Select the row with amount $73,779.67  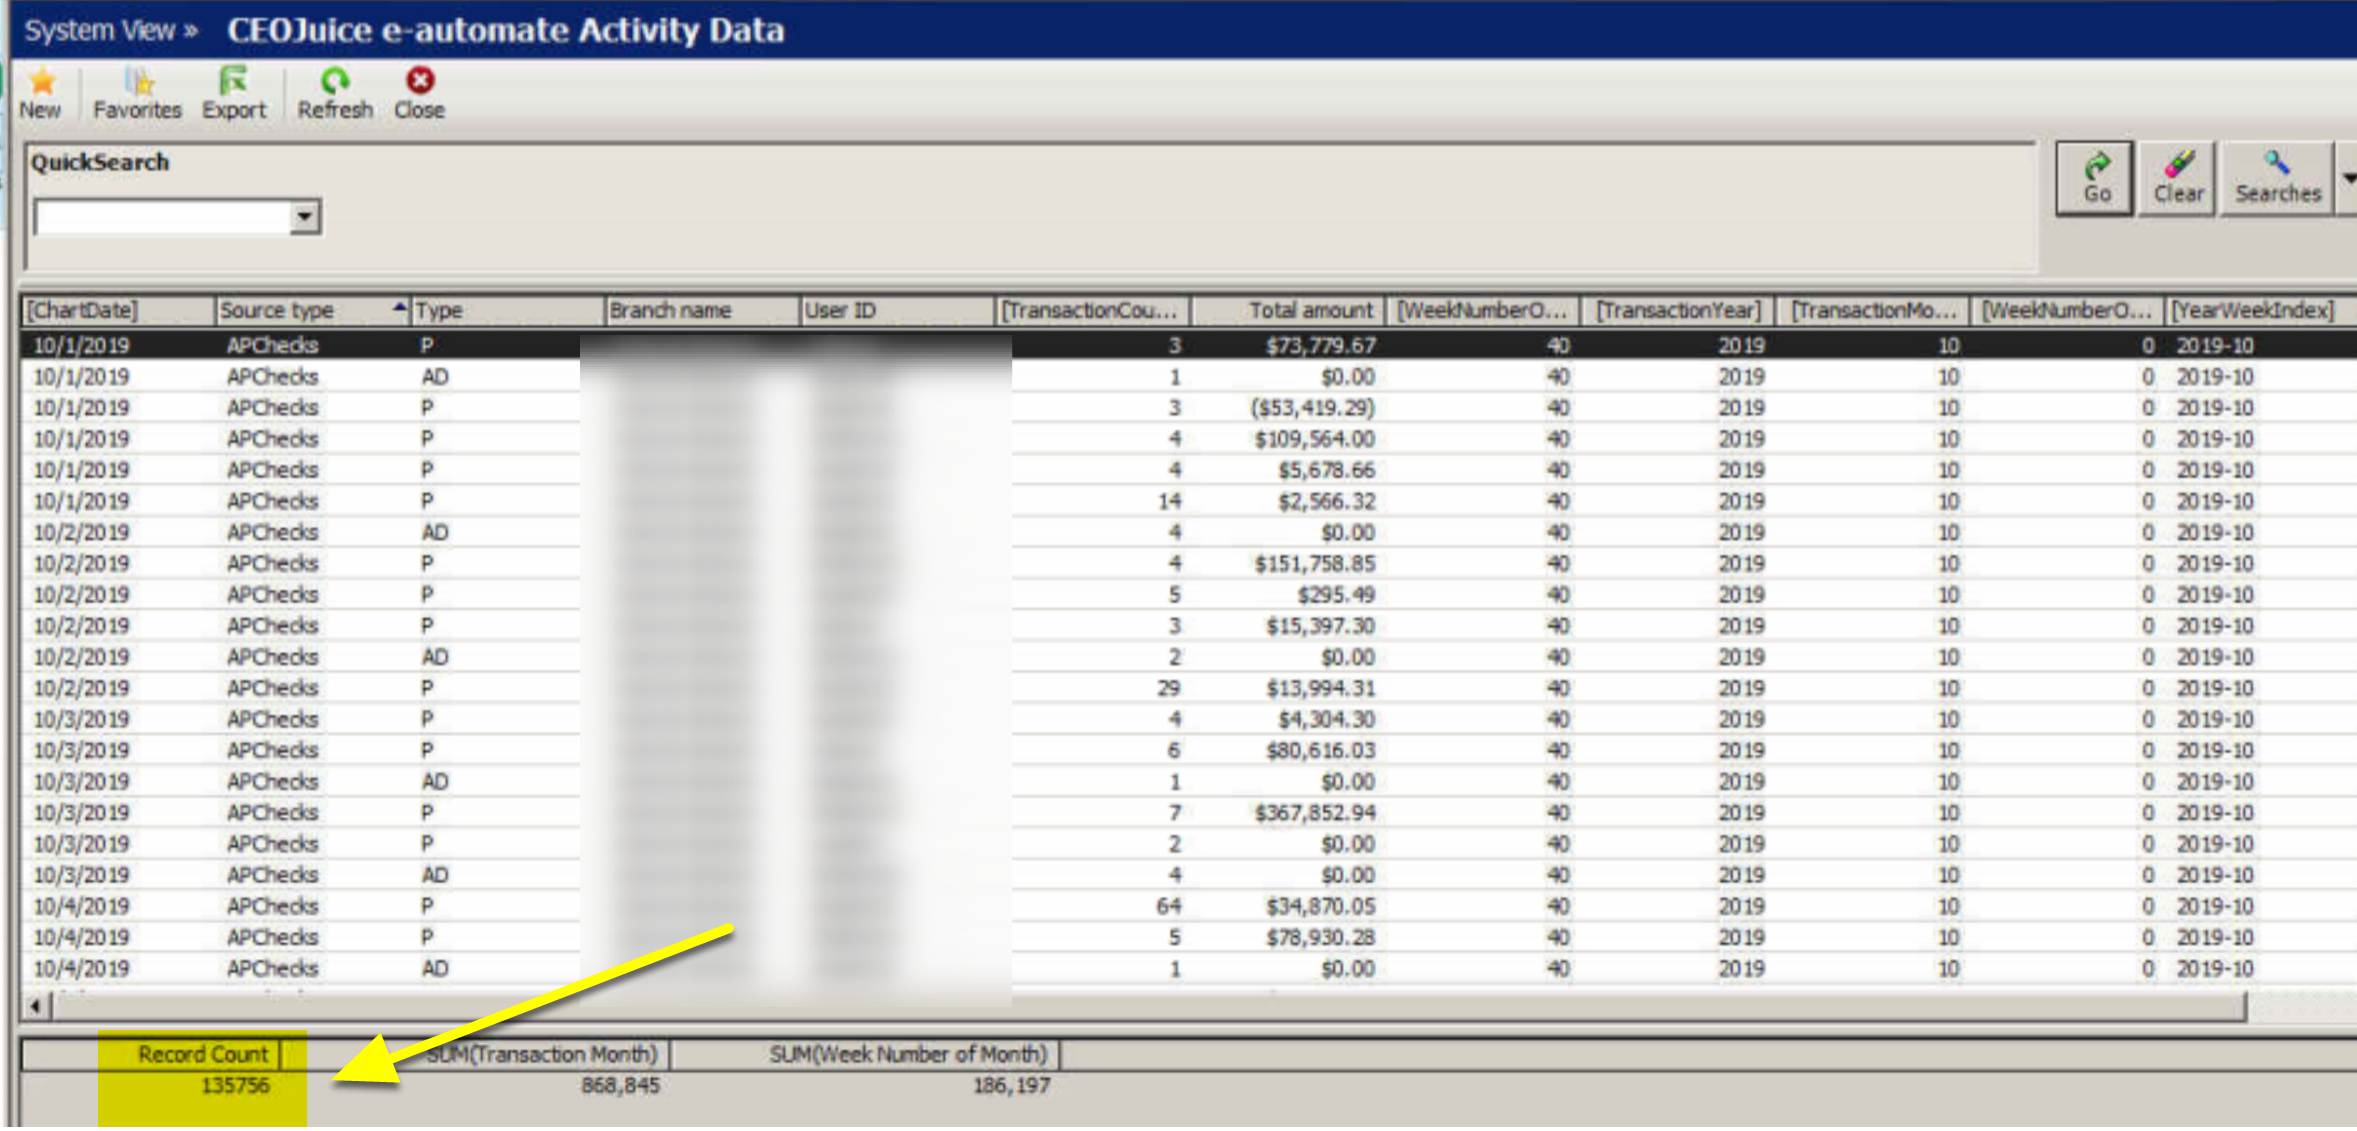coord(1188,345)
